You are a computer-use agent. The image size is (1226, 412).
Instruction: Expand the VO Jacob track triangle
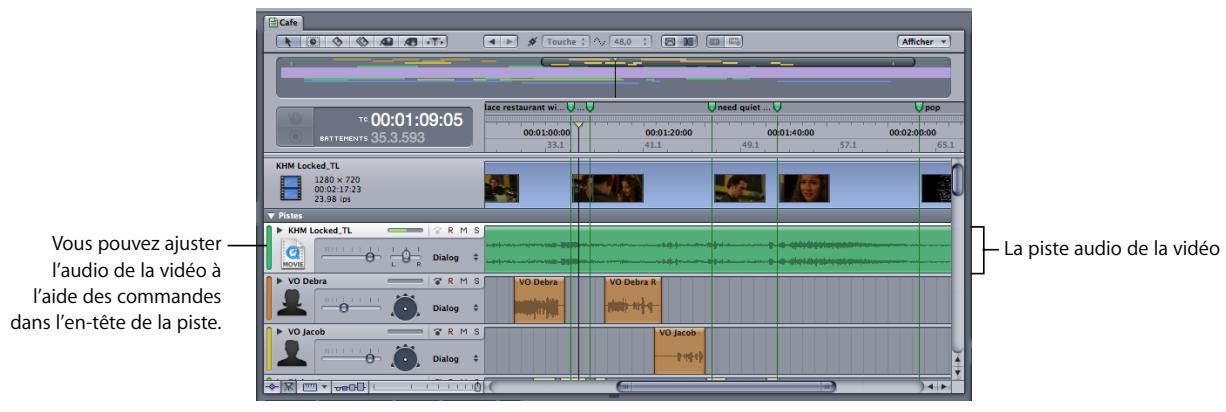[x=281, y=333]
